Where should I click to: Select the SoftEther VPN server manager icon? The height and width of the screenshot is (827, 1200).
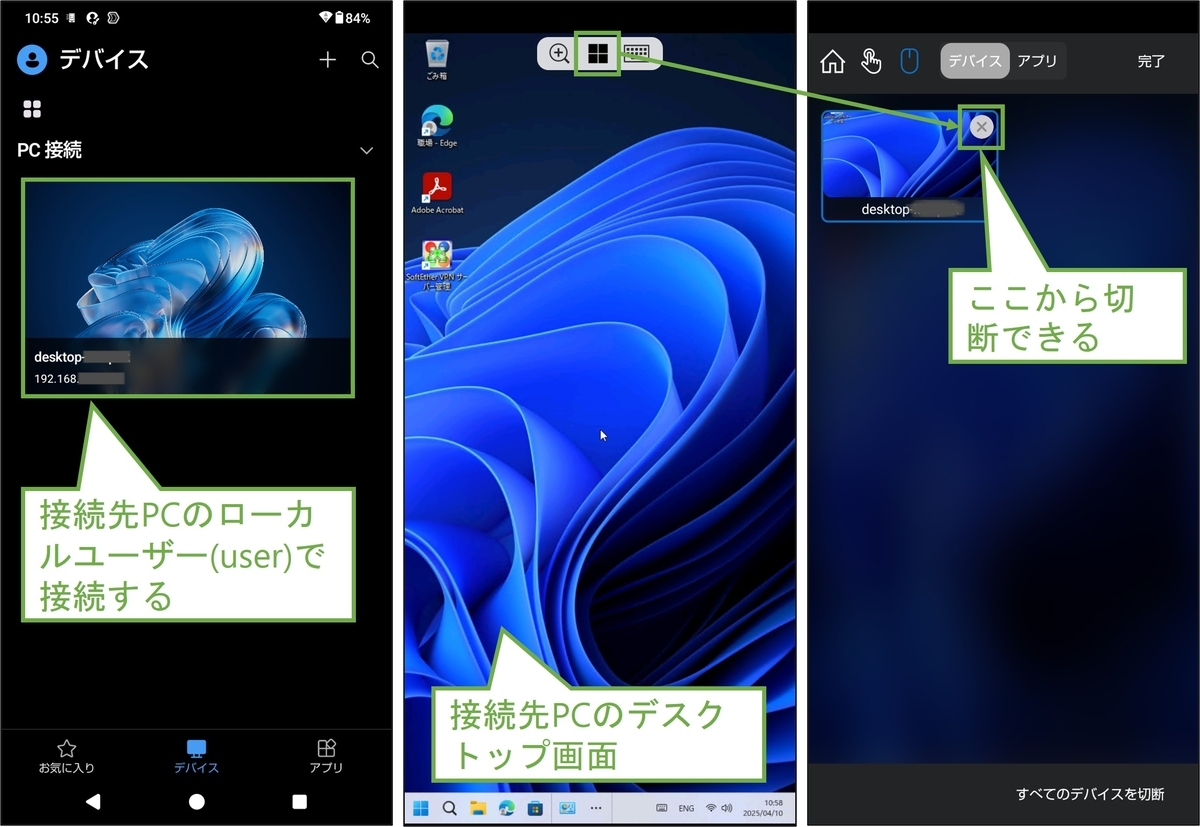(437, 265)
